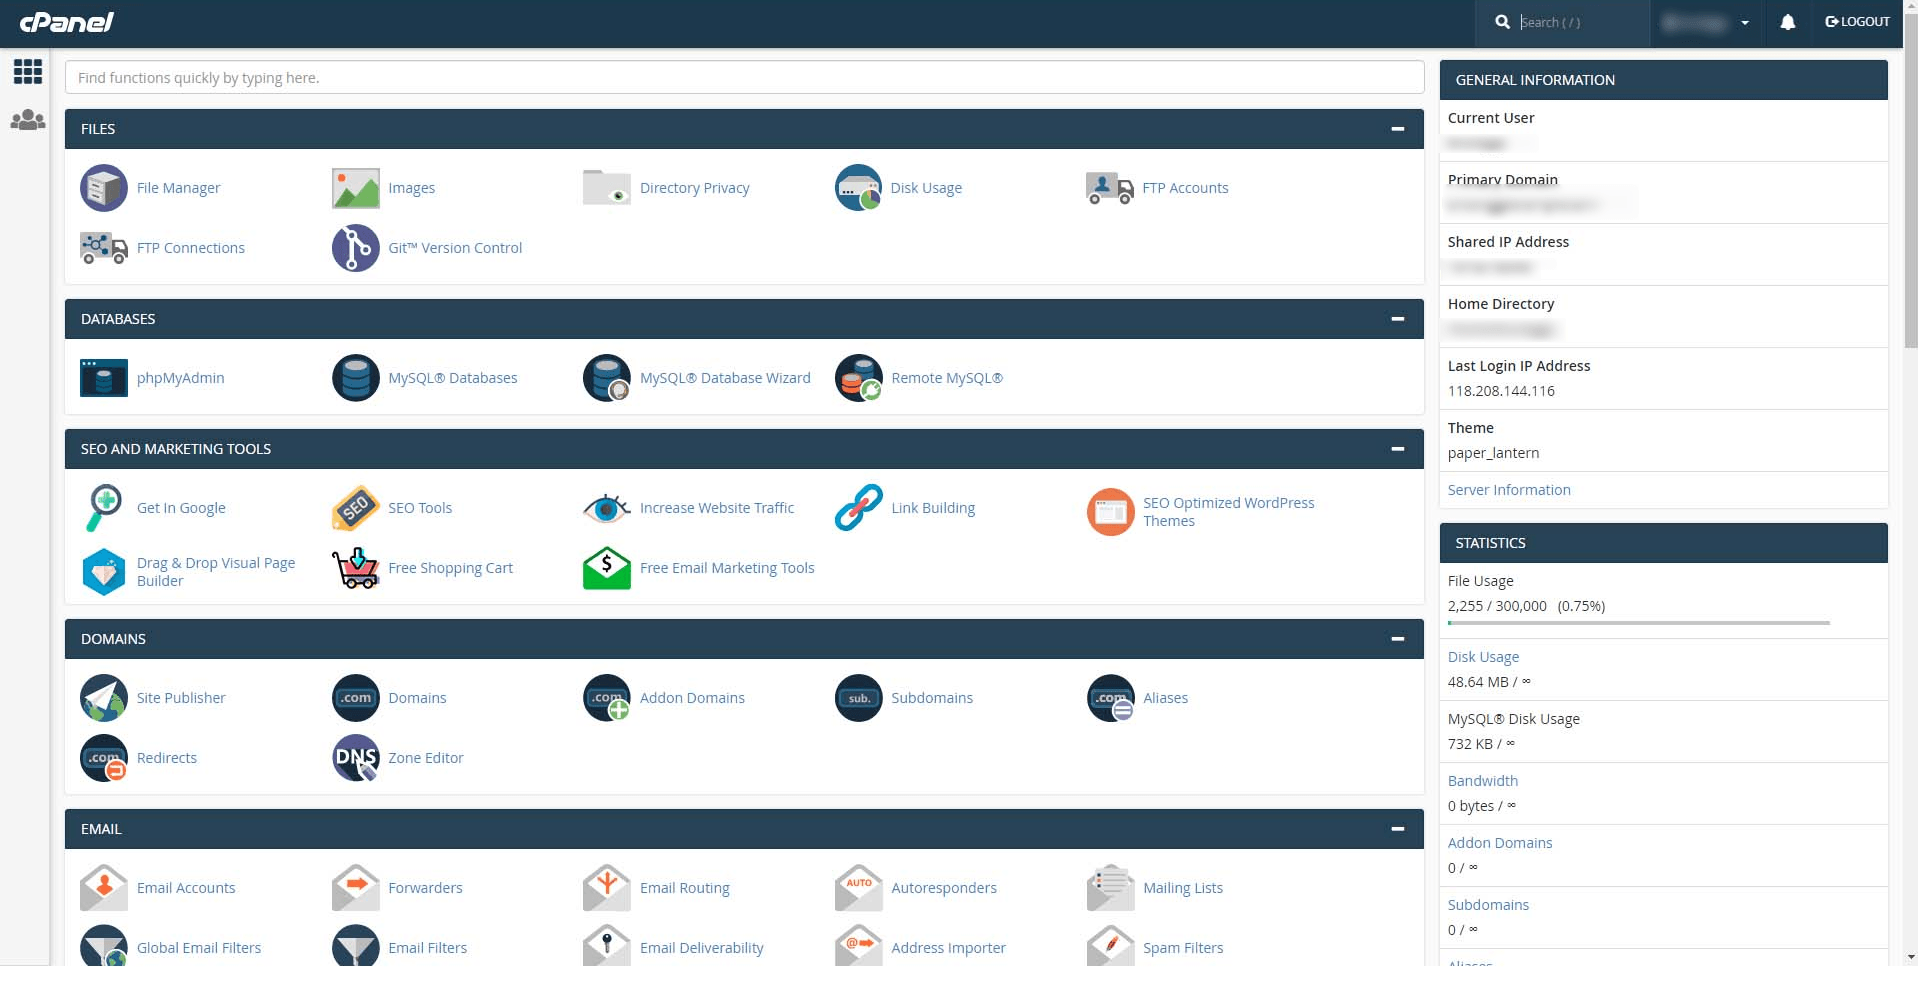Open the notifications bell icon

[1788, 22]
